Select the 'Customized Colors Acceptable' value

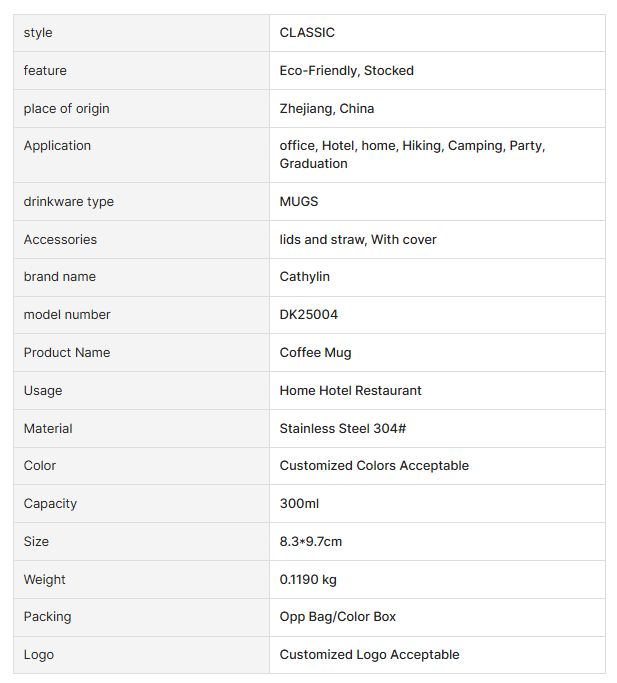pyautogui.click(x=374, y=466)
